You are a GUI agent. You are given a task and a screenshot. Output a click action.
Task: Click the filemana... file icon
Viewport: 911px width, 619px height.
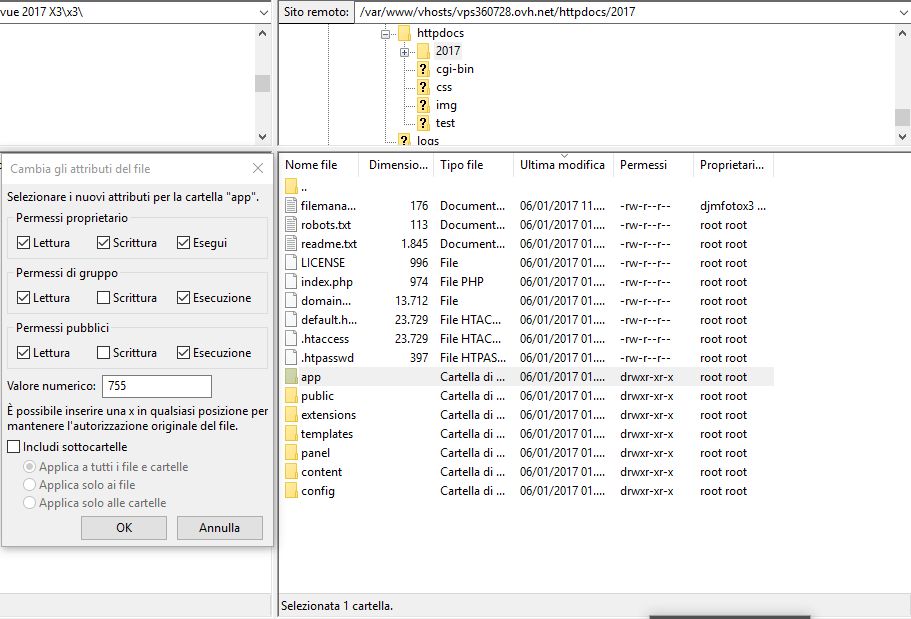coord(291,206)
